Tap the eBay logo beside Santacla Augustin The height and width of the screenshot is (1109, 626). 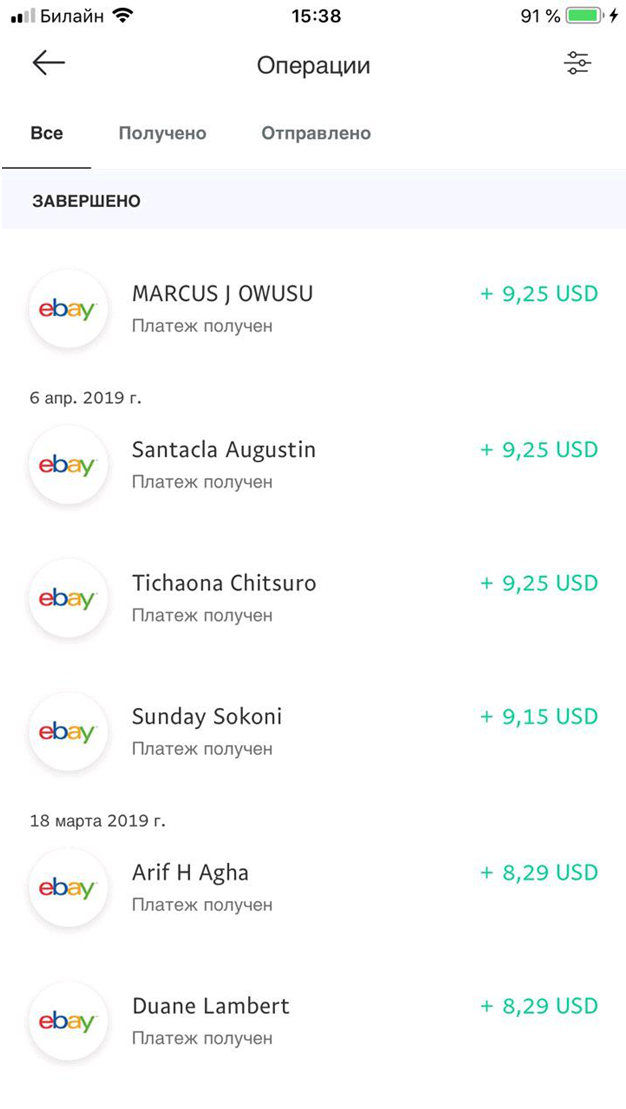point(68,464)
